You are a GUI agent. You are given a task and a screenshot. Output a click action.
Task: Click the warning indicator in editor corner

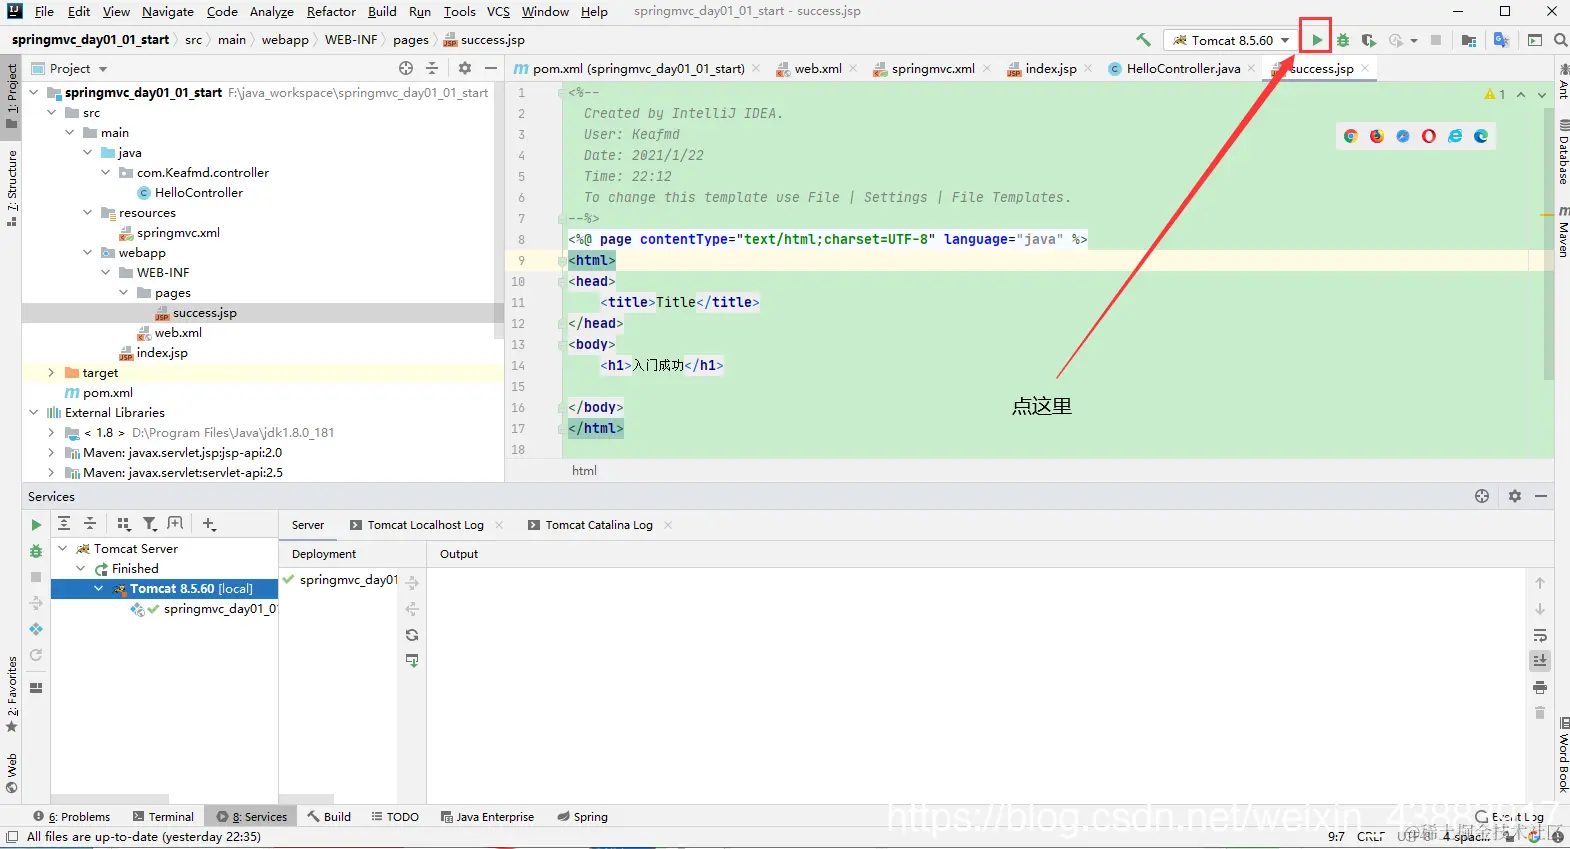tap(1495, 94)
